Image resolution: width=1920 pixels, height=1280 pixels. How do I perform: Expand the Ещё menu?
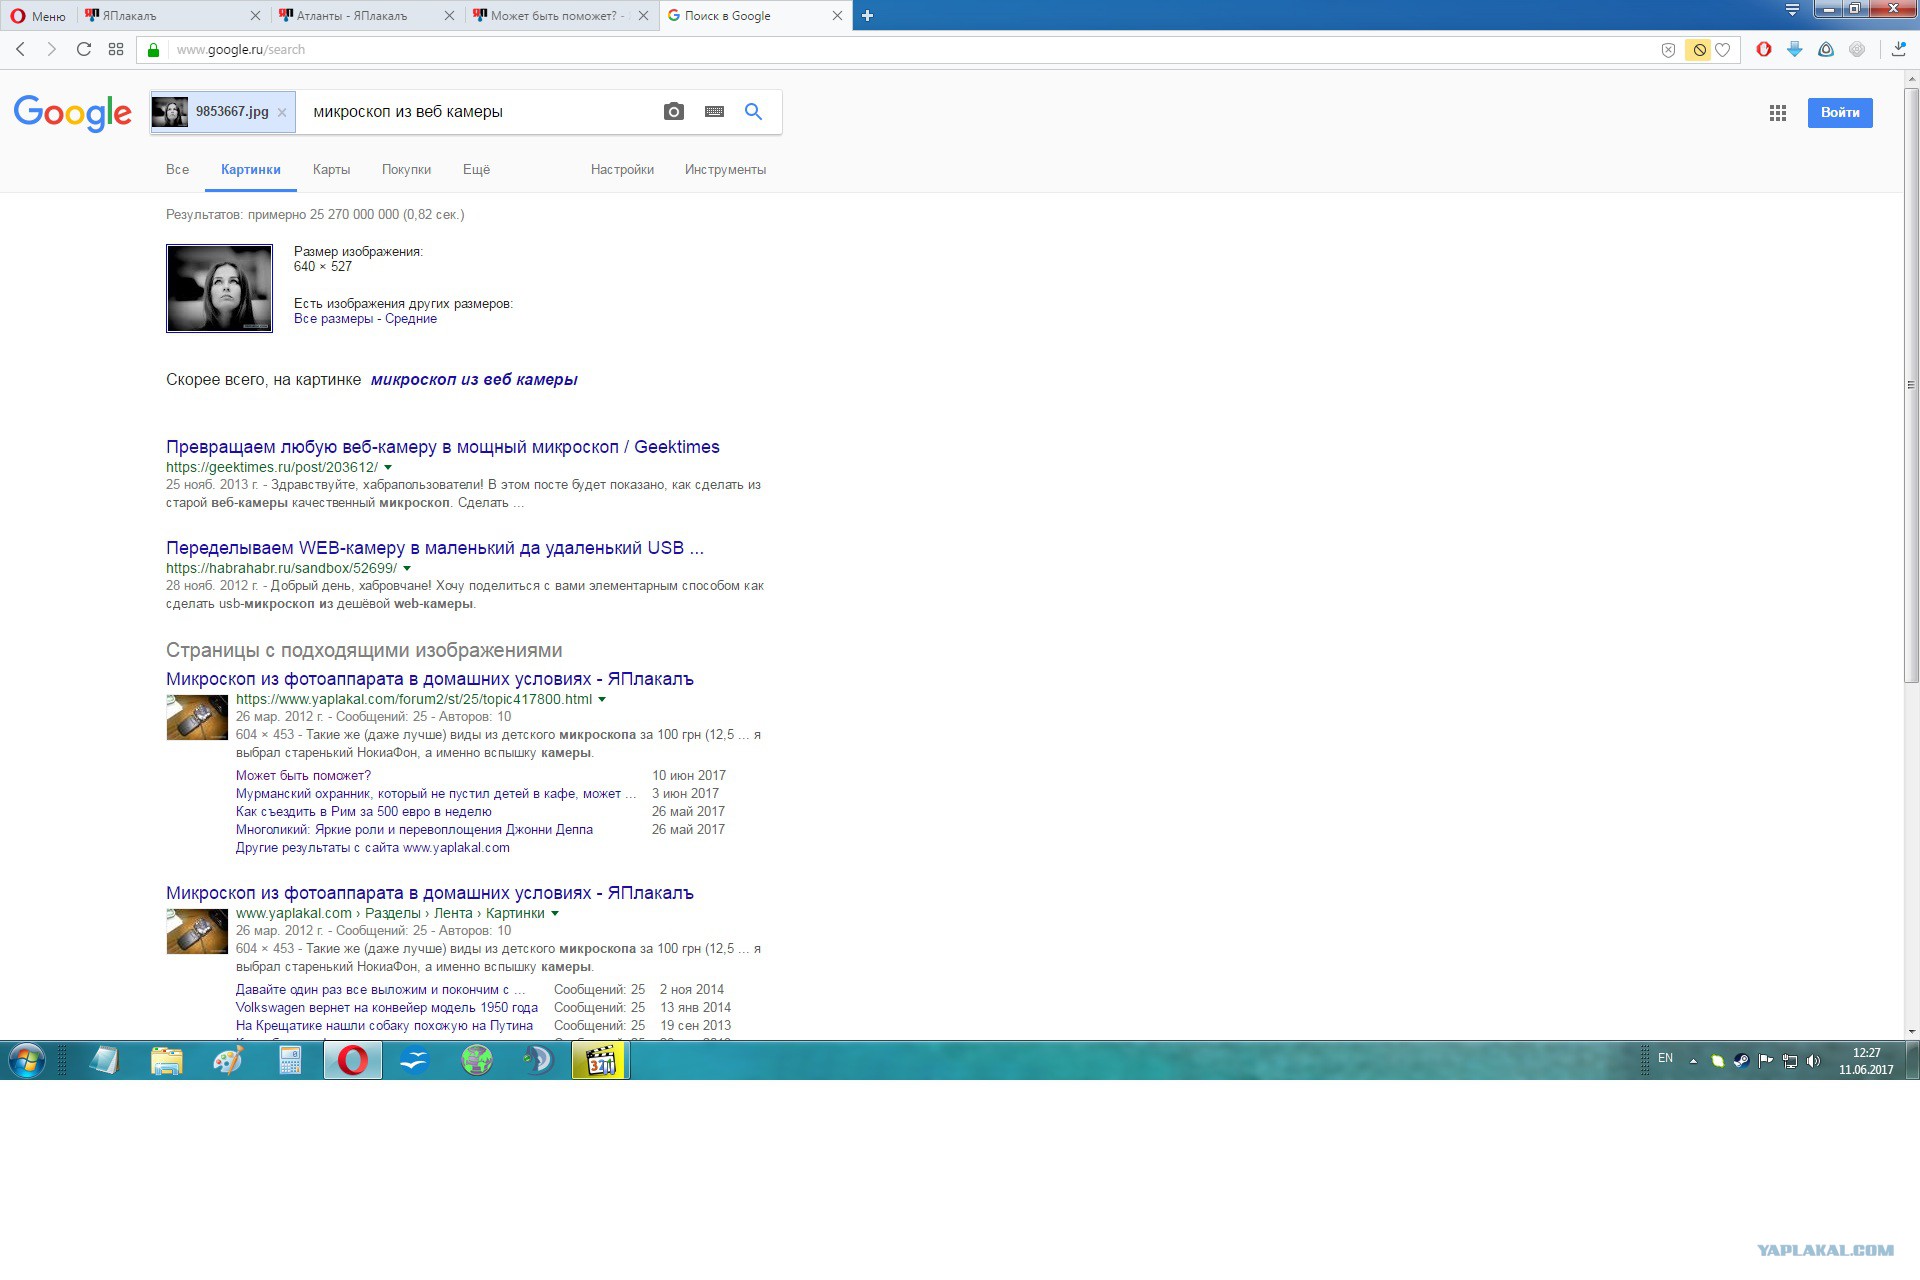(476, 170)
